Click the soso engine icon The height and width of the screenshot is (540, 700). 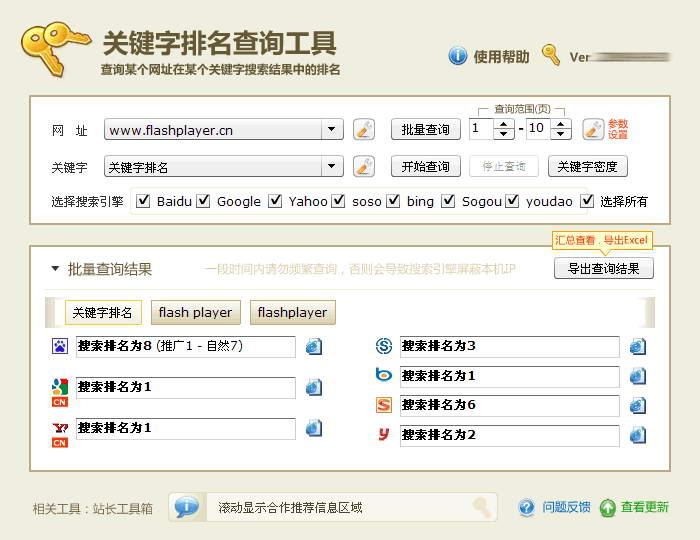[x=383, y=346]
